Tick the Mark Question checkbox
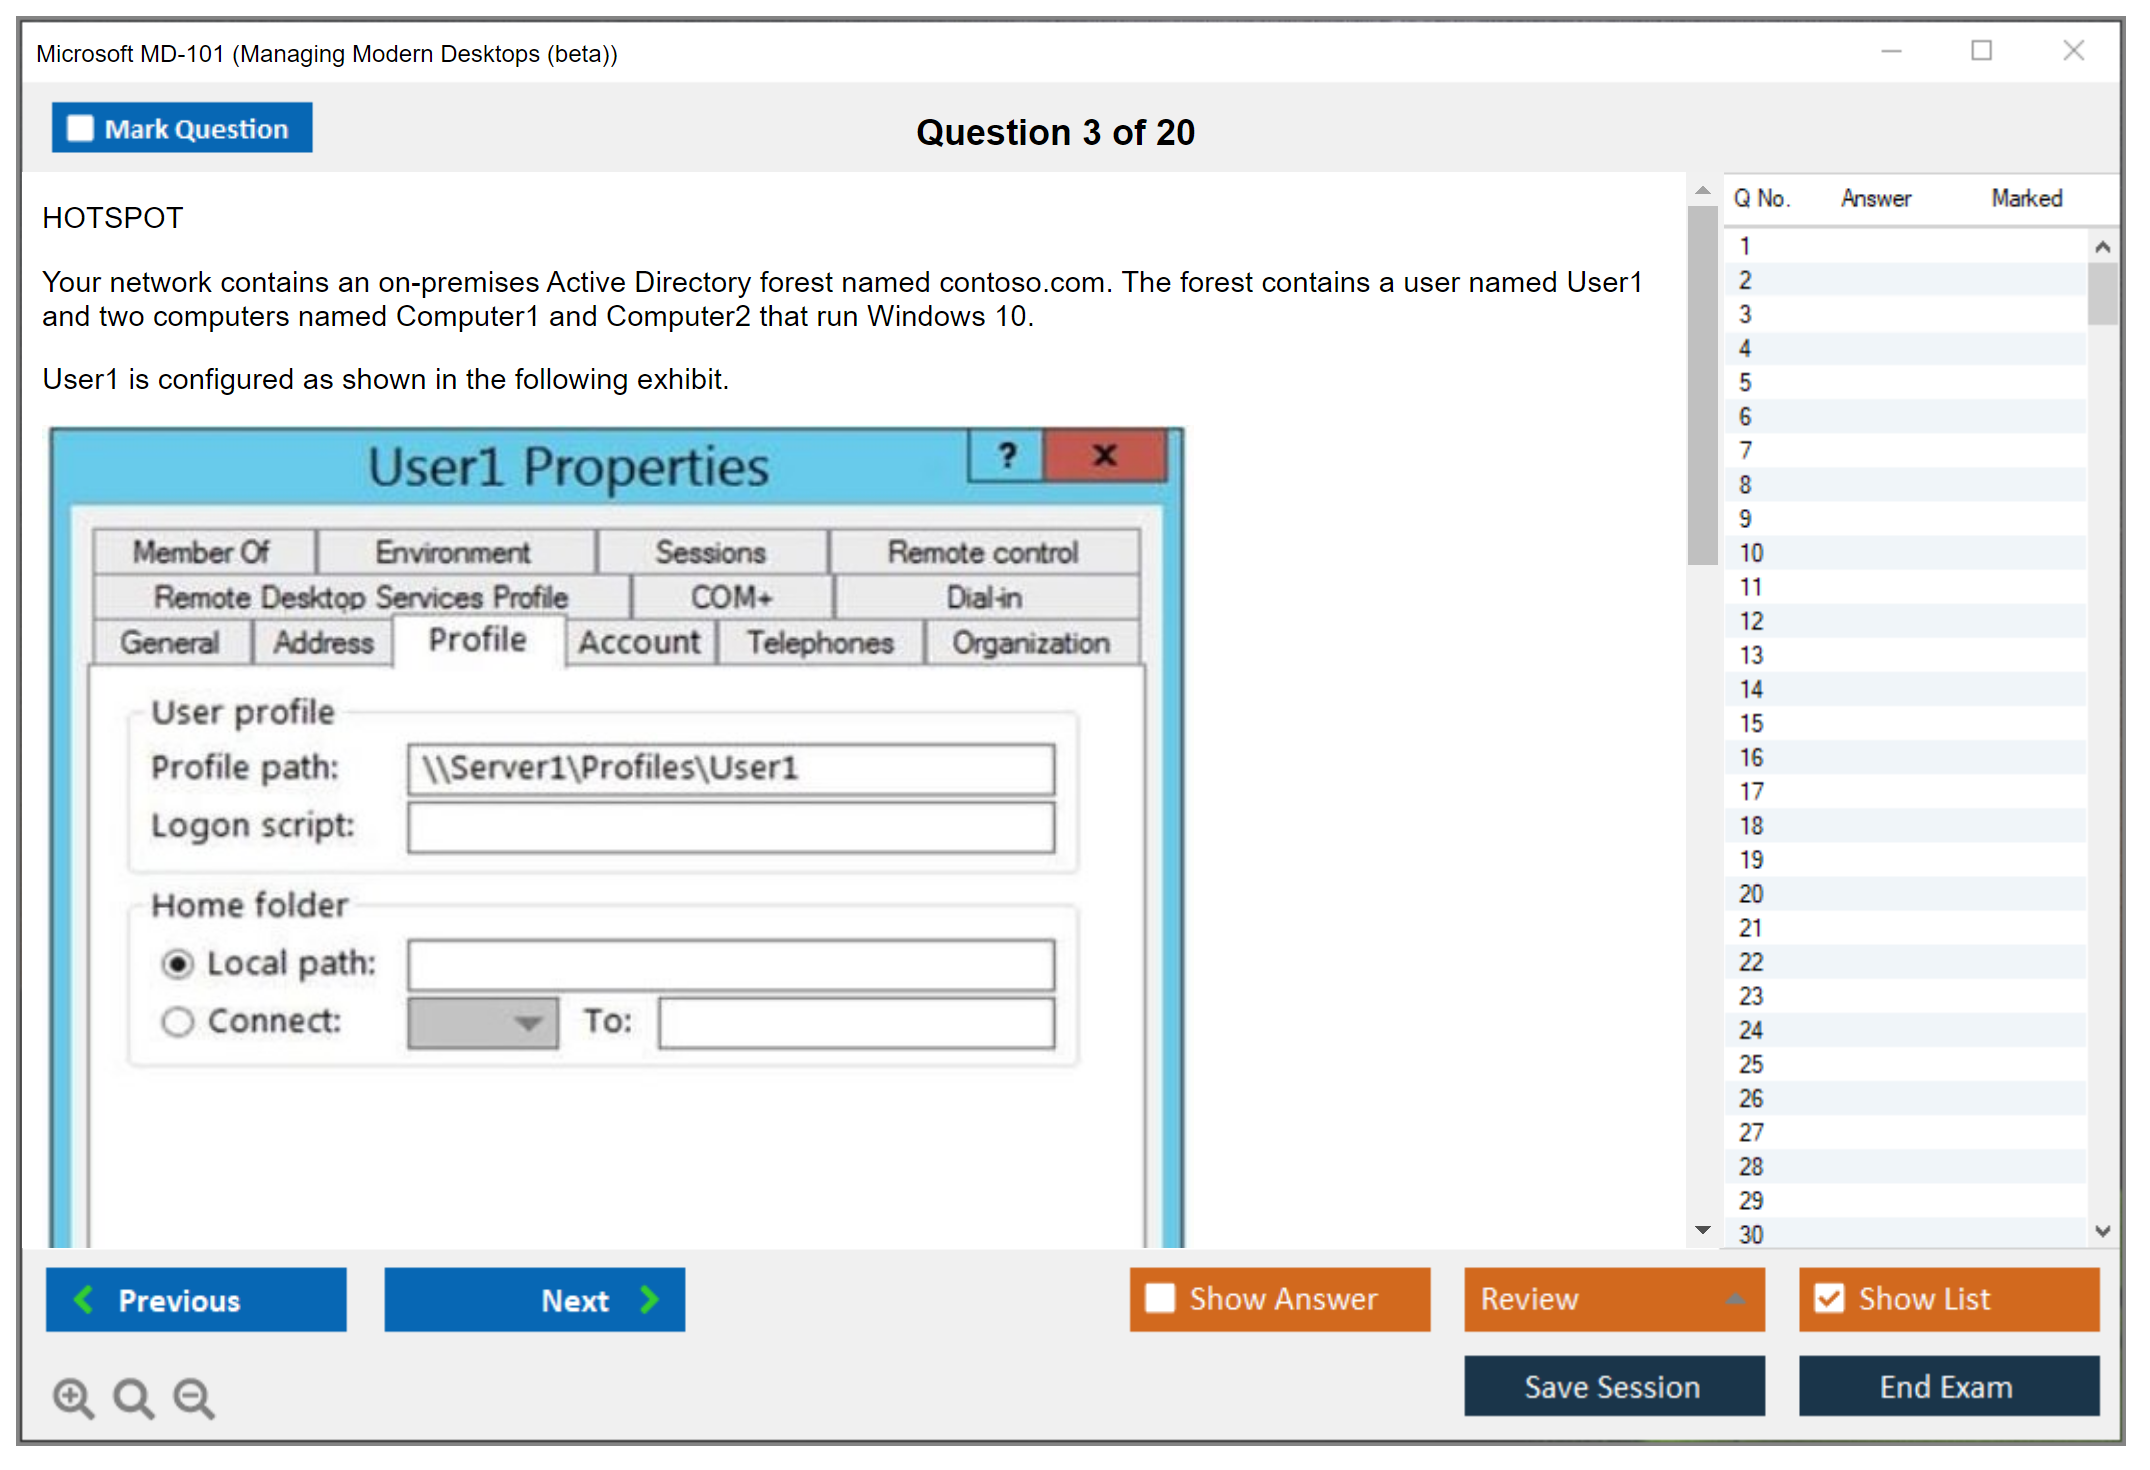 click(x=80, y=129)
